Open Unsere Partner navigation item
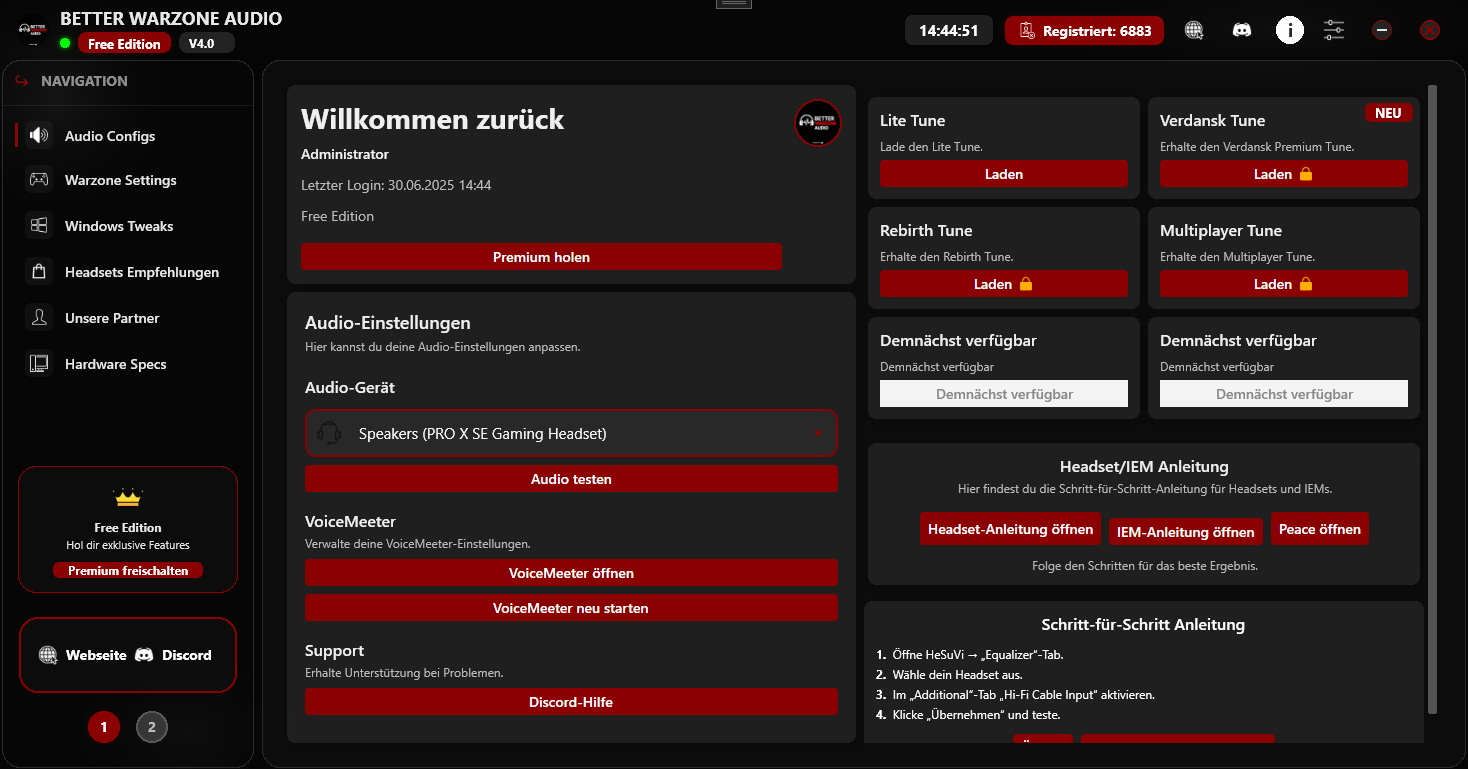Viewport: 1468px width, 769px height. pyautogui.click(x=128, y=318)
